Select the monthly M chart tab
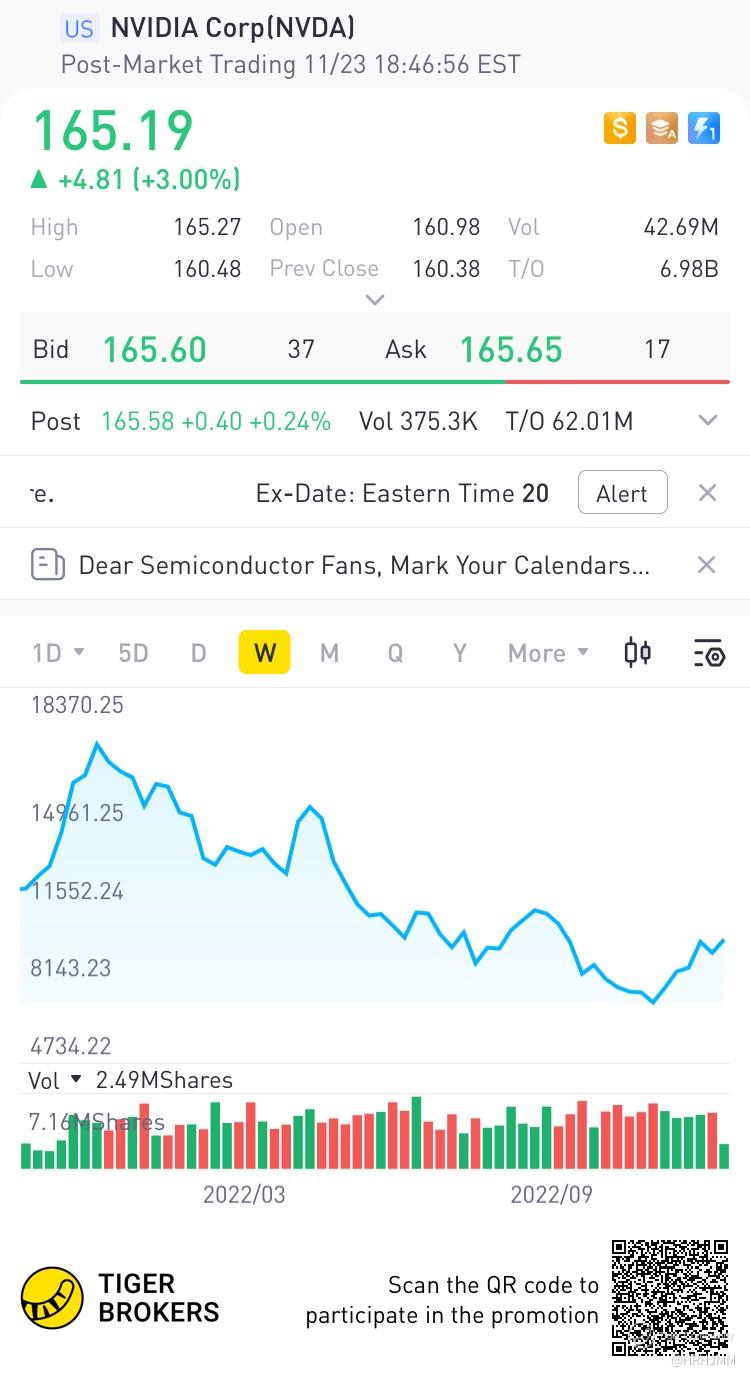 point(329,653)
